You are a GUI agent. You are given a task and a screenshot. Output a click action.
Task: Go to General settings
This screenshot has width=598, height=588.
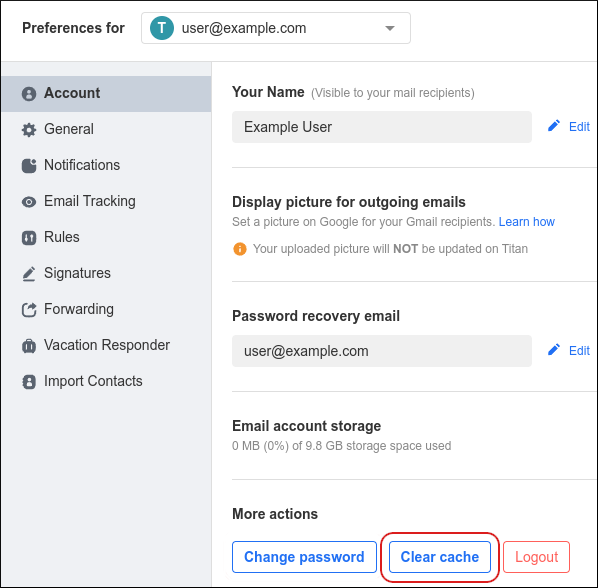106,130
